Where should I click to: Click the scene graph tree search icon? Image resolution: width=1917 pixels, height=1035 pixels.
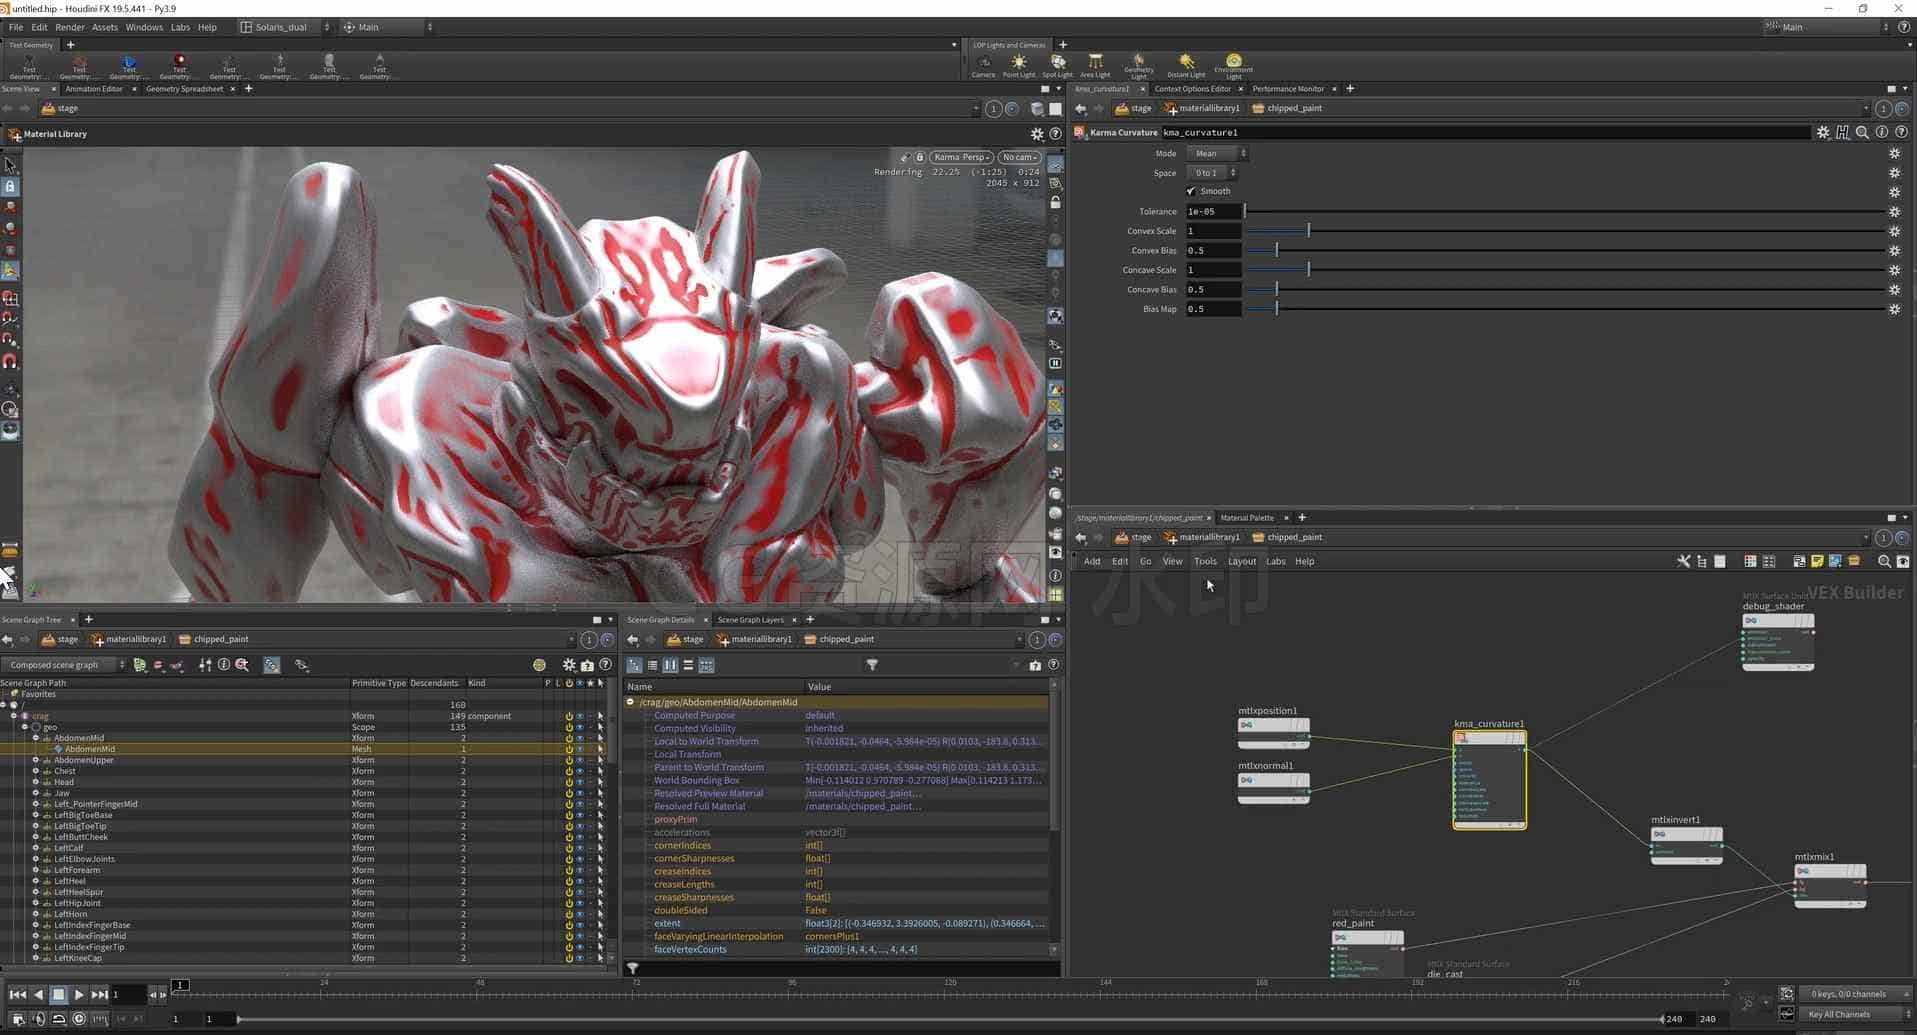(x=242, y=665)
